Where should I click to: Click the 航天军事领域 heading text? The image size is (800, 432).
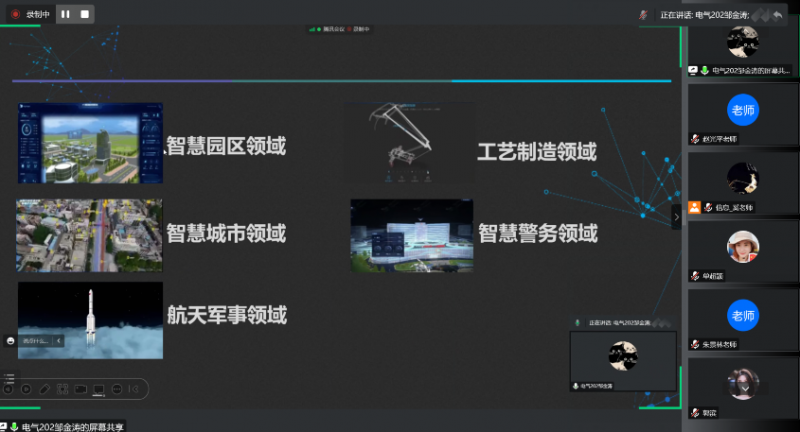(x=227, y=315)
